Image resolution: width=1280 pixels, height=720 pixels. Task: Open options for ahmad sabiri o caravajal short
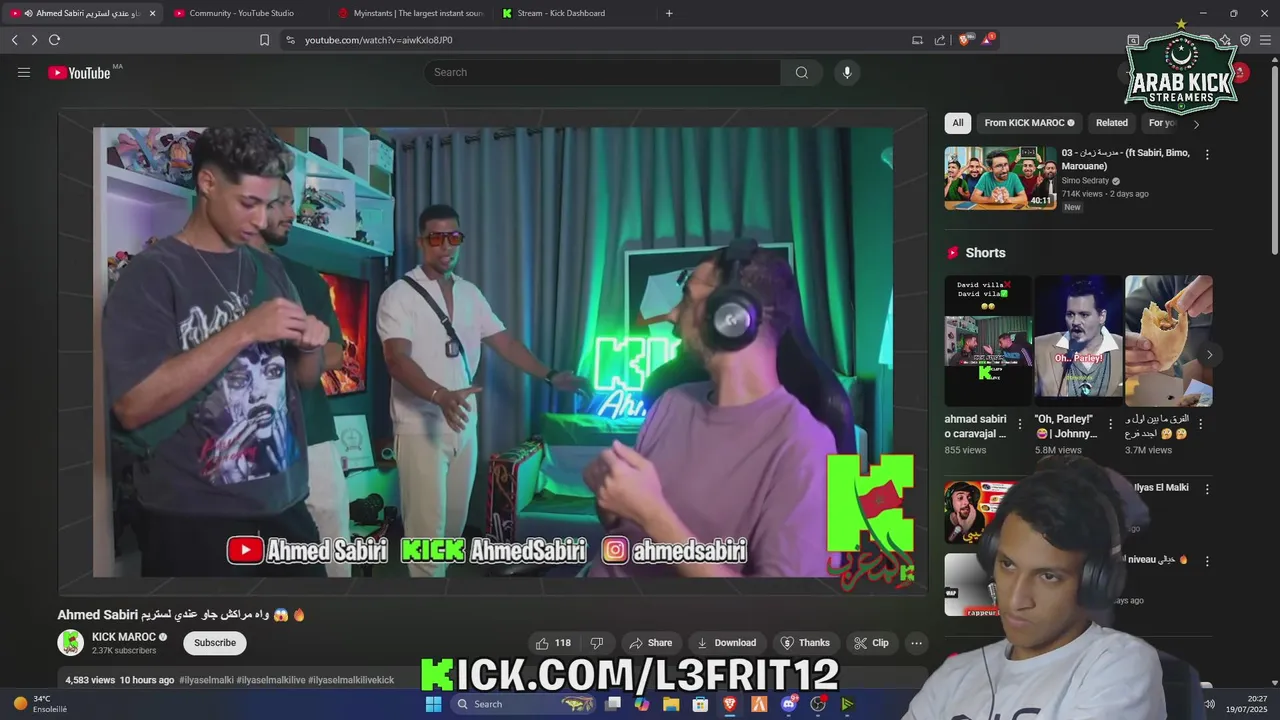[x=1020, y=424]
